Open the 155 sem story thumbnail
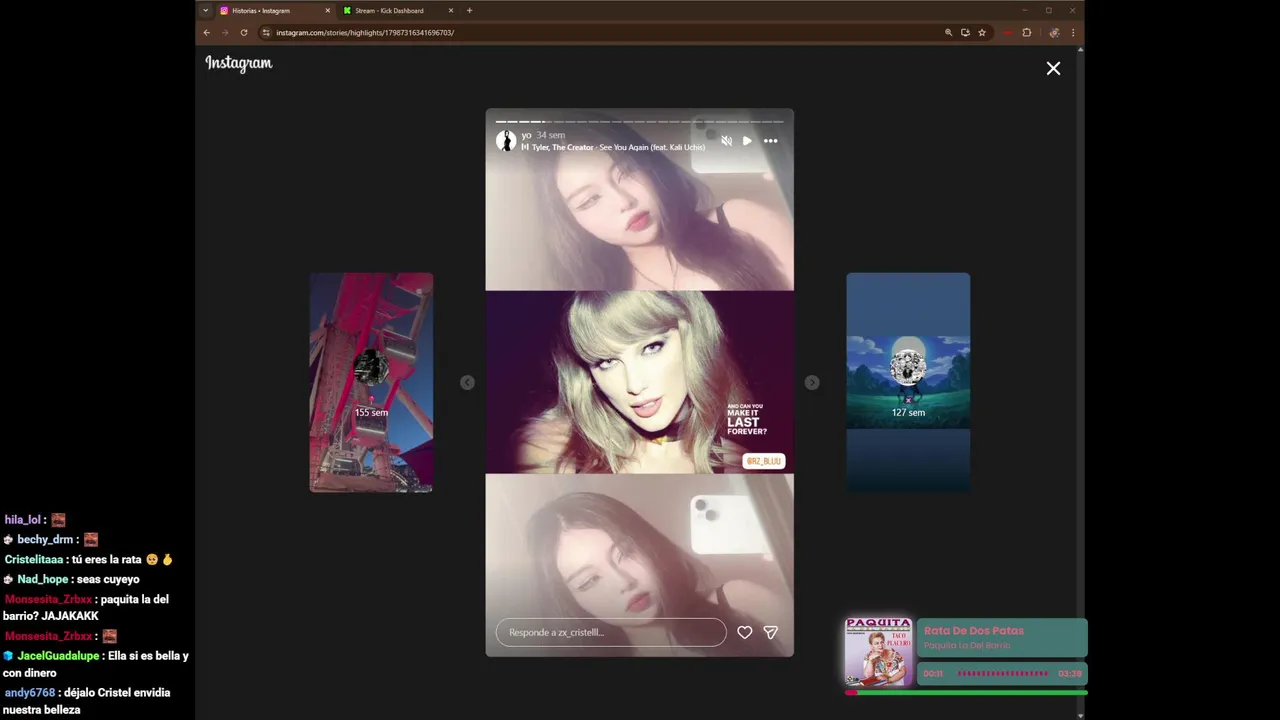Screen dimensions: 1280x720 [x=371, y=382]
